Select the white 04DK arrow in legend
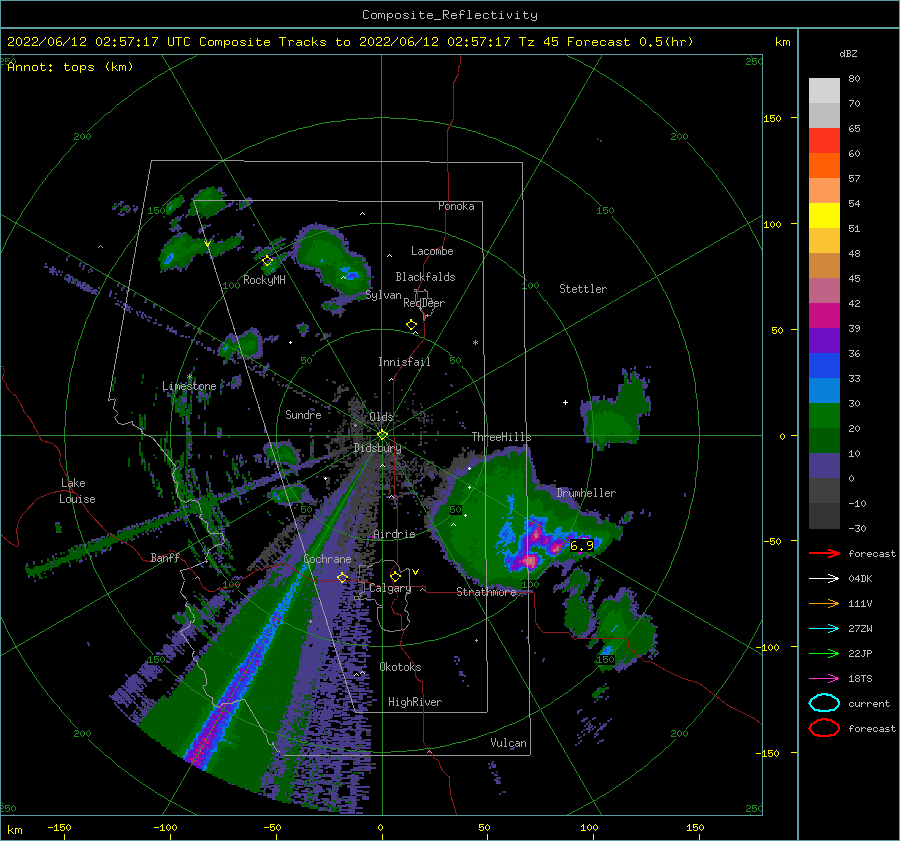The width and height of the screenshot is (900, 841). tap(824, 579)
